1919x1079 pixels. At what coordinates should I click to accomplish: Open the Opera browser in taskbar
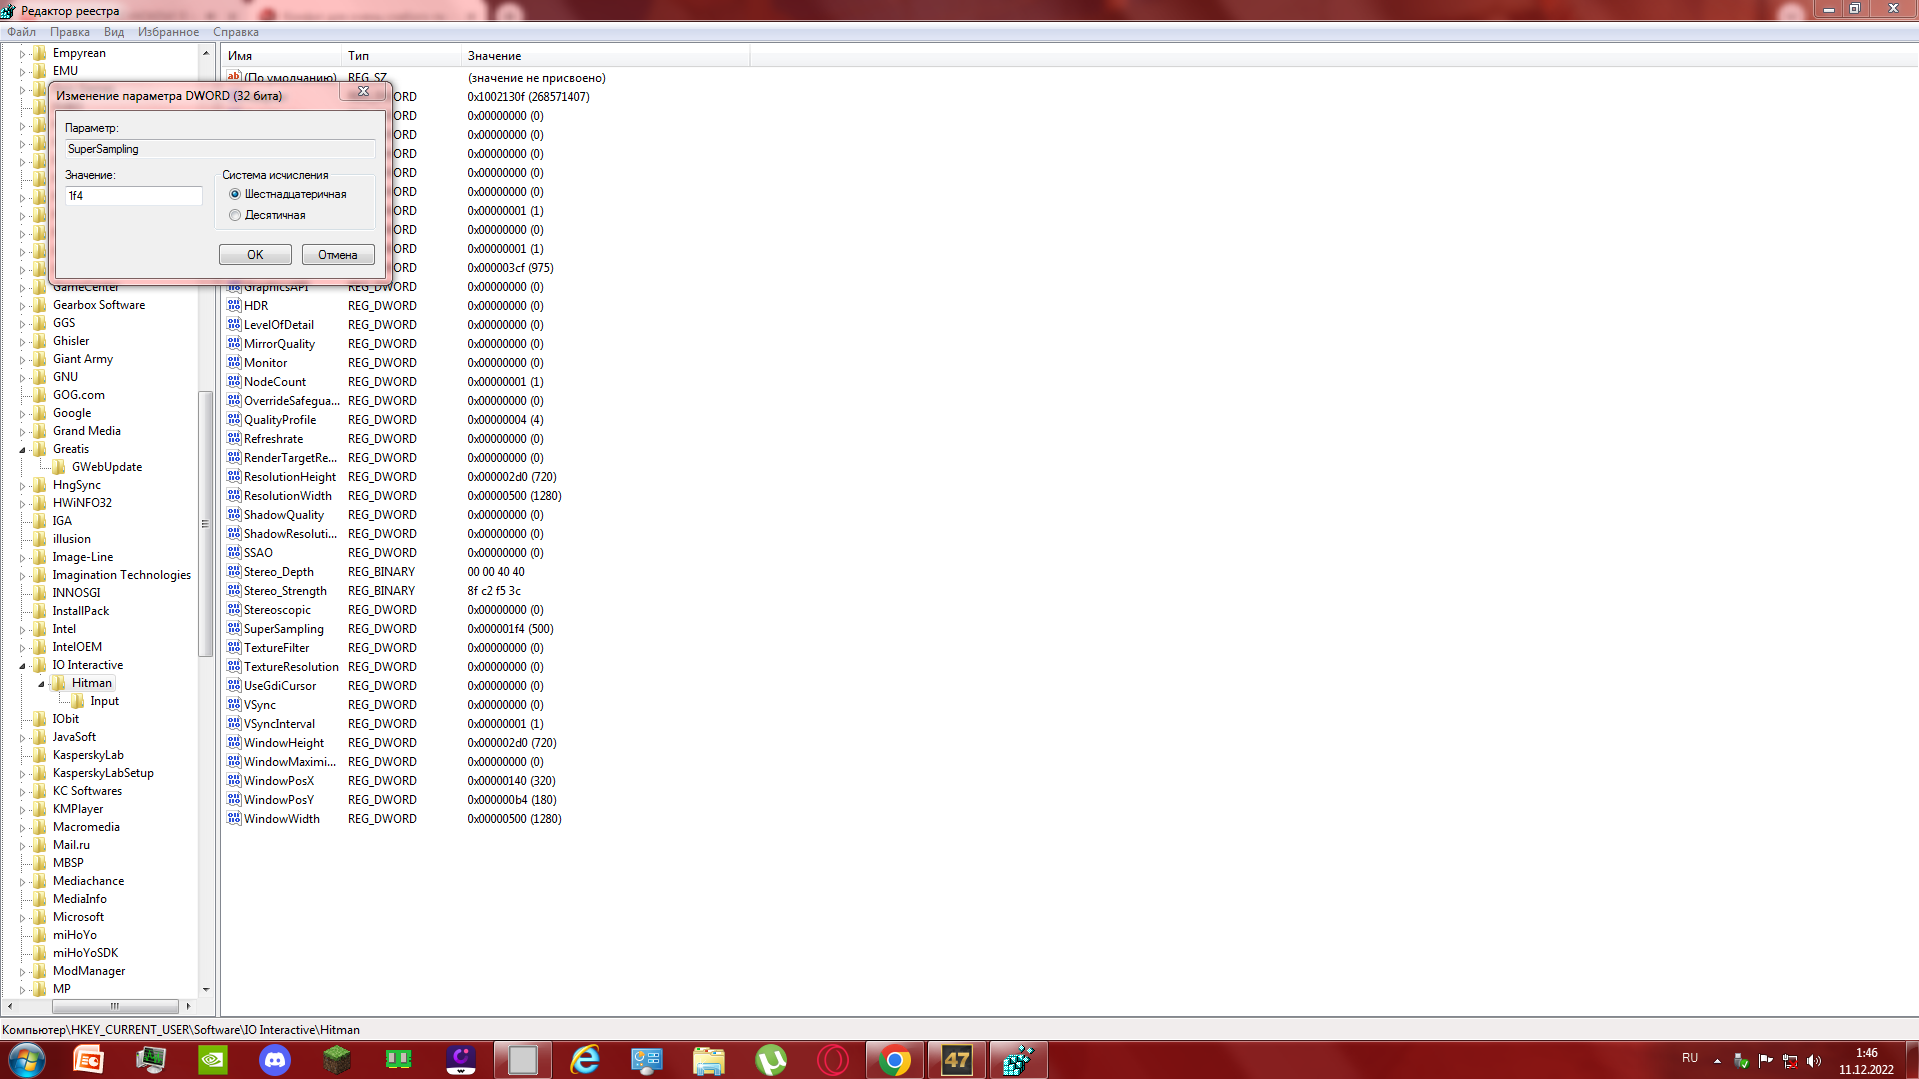click(x=832, y=1060)
